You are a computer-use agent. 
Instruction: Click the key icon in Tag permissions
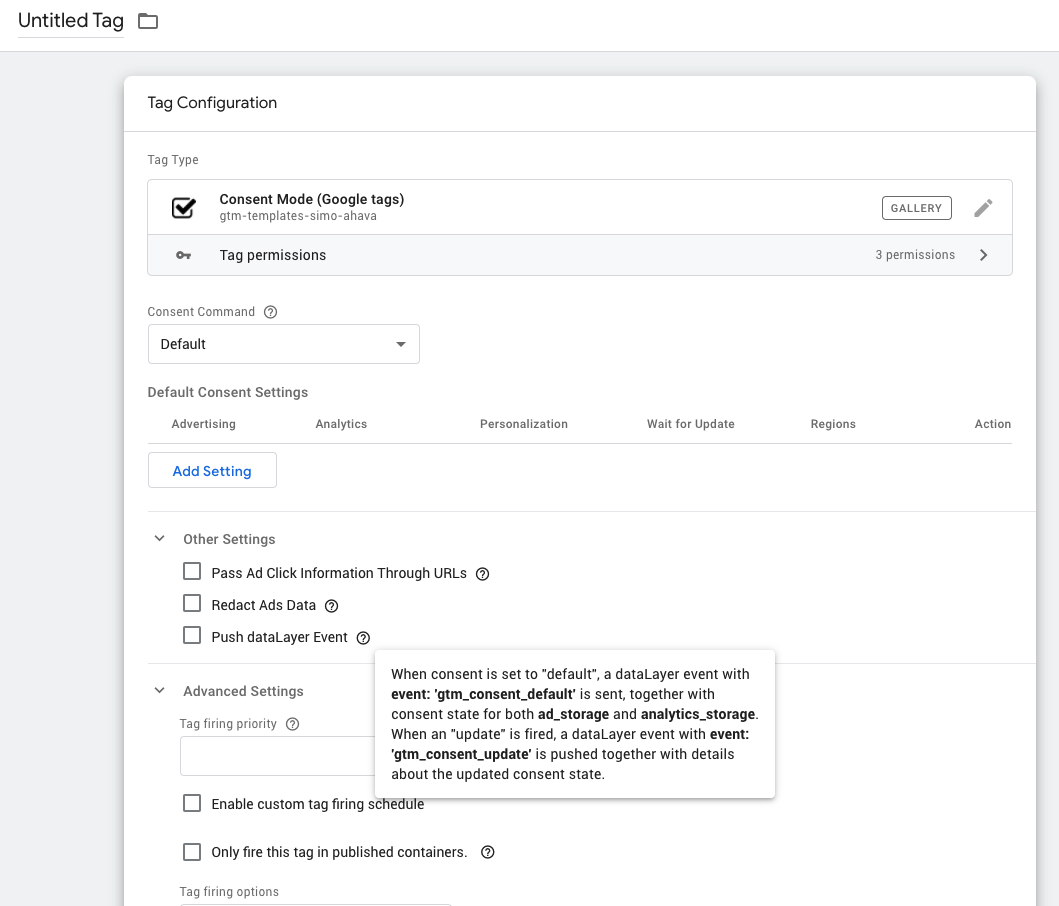coord(183,255)
